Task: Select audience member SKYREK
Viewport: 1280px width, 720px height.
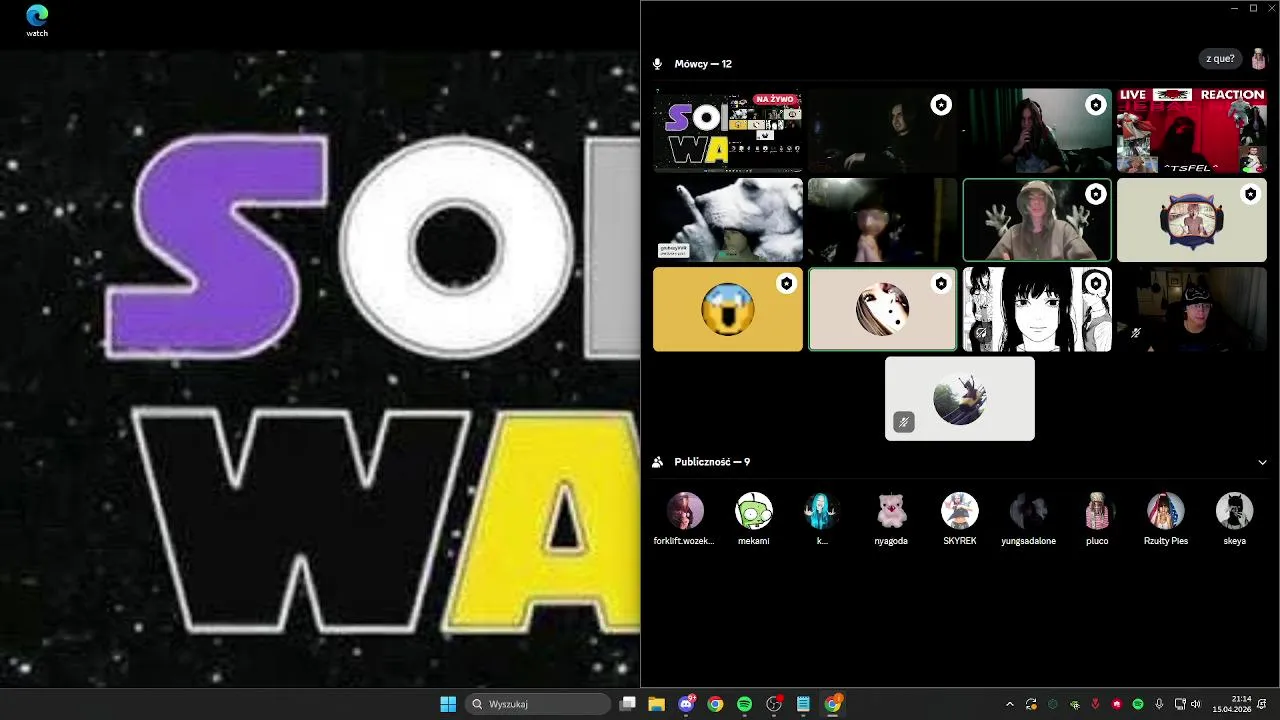Action: 960,519
